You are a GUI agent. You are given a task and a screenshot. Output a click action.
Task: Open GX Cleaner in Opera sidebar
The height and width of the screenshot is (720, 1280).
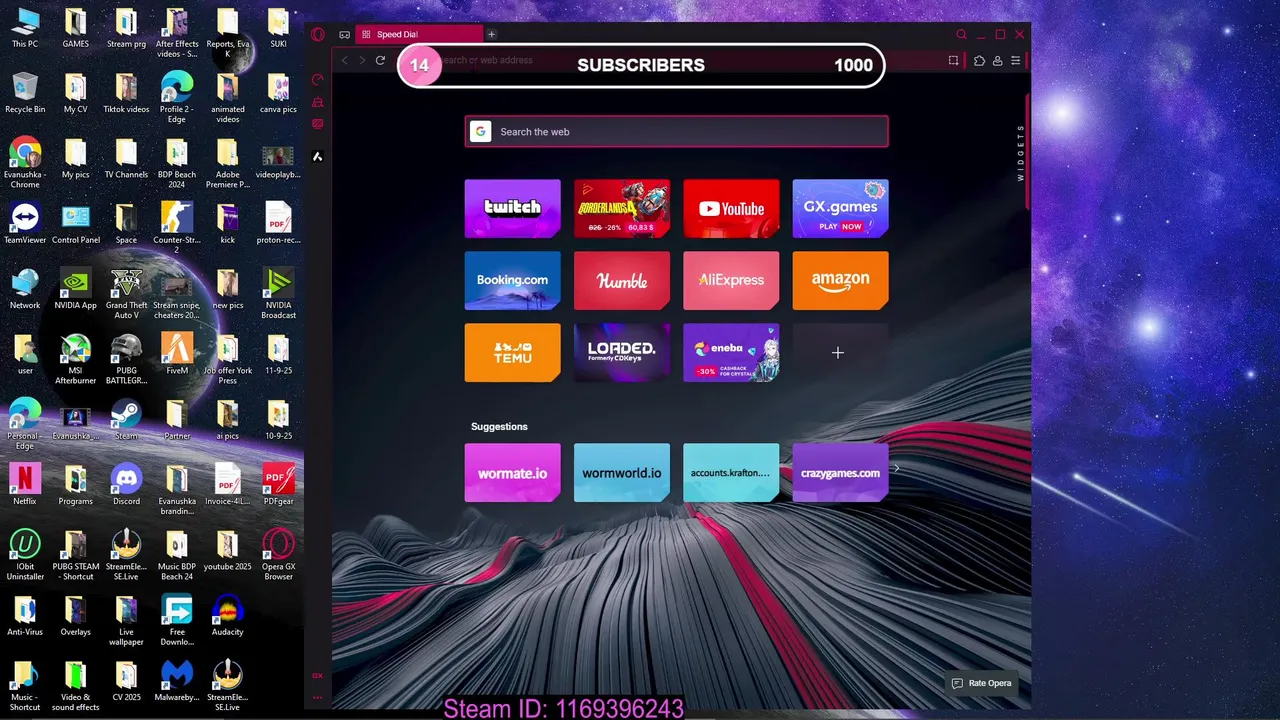point(318,102)
